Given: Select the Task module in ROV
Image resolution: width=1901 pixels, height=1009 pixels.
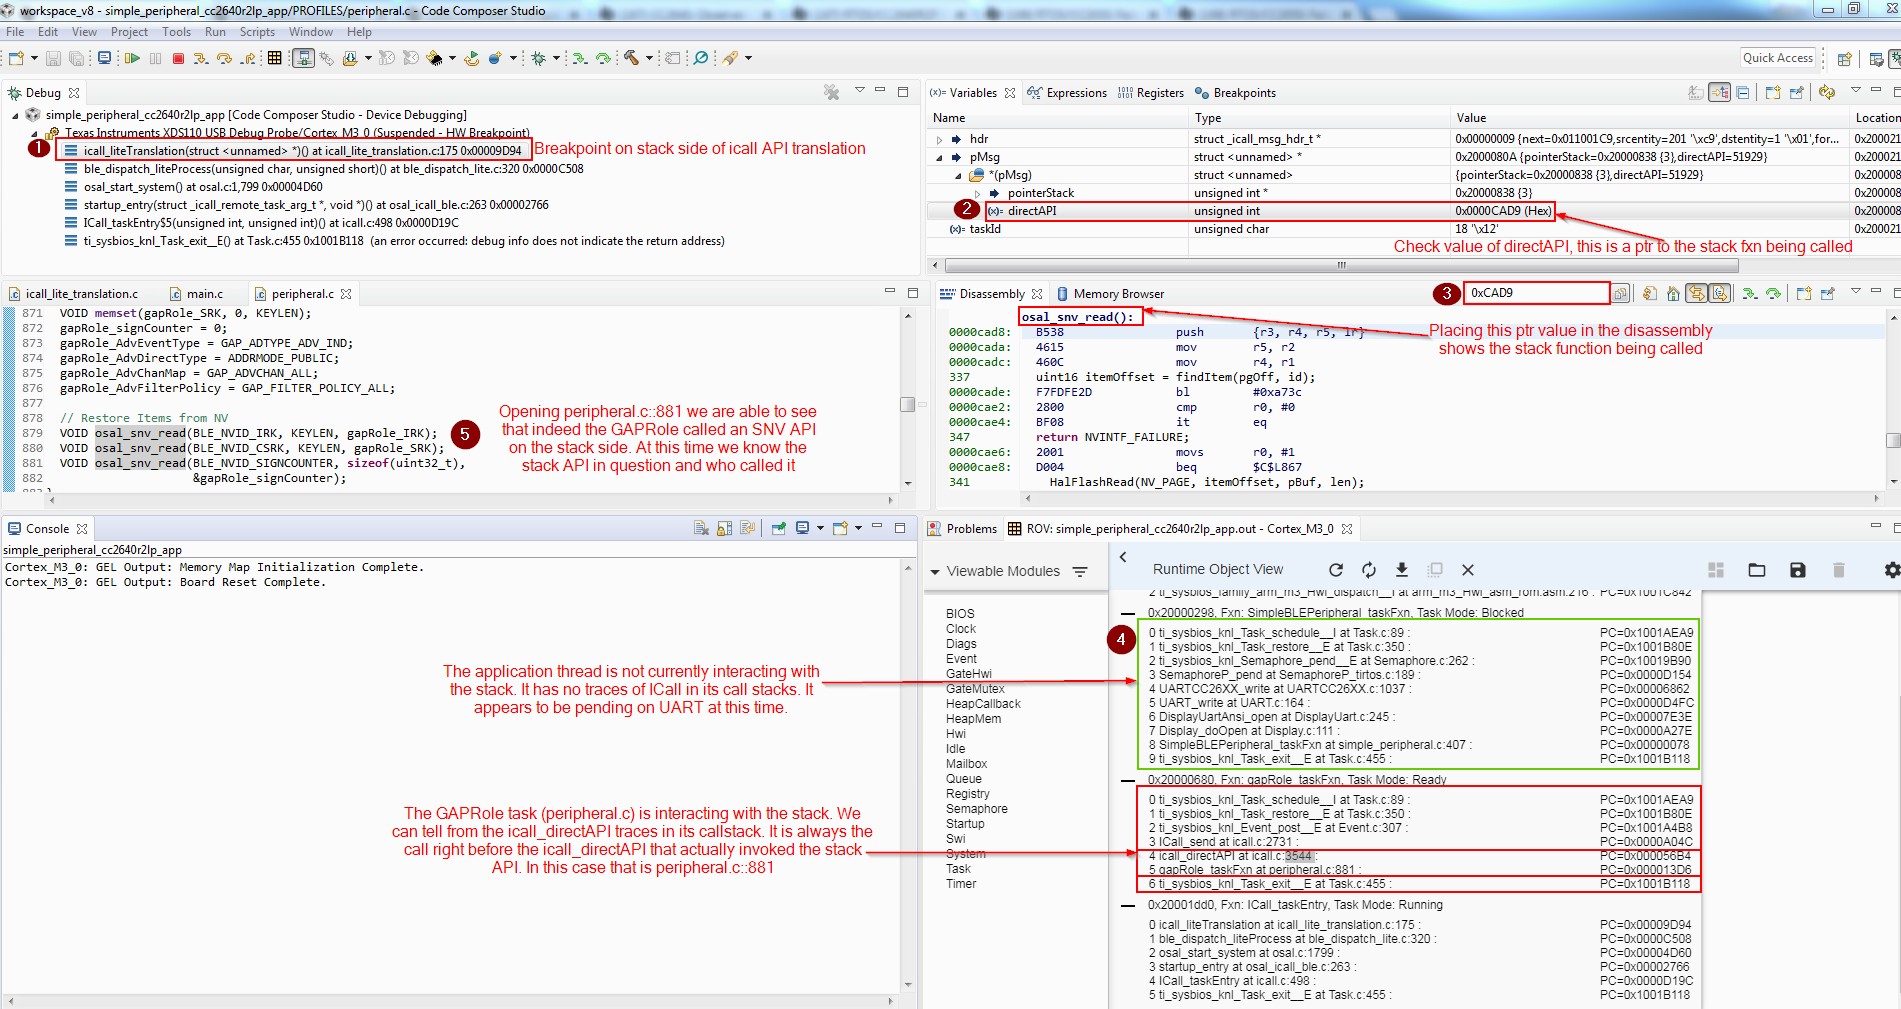Looking at the screenshot, I should click(958, 869).
